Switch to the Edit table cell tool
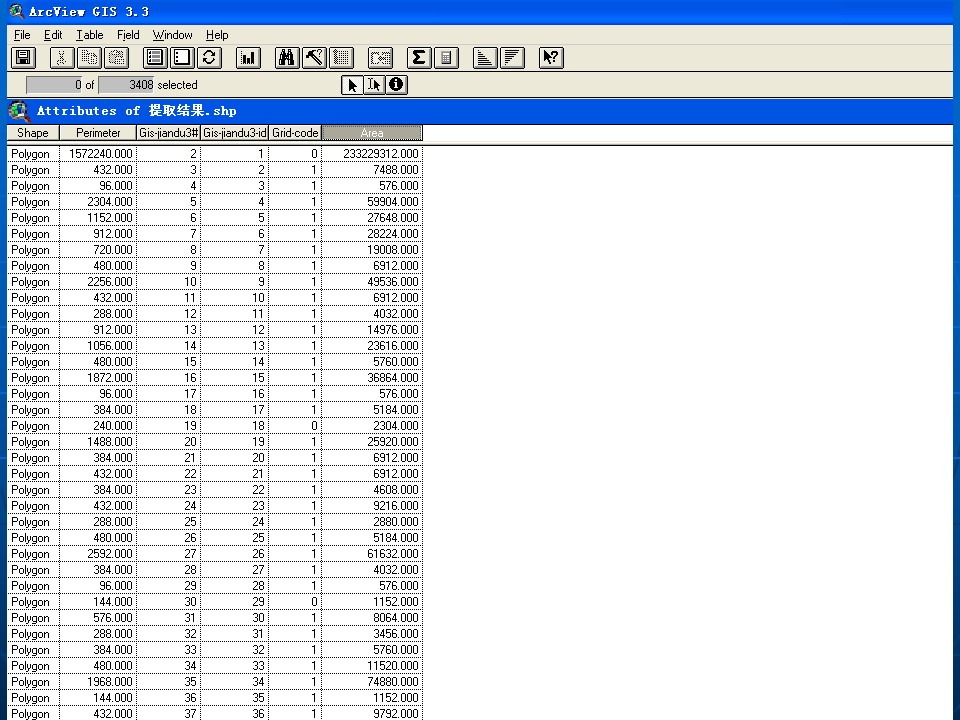This screenshot has height=720, width=960. point(374,84)
